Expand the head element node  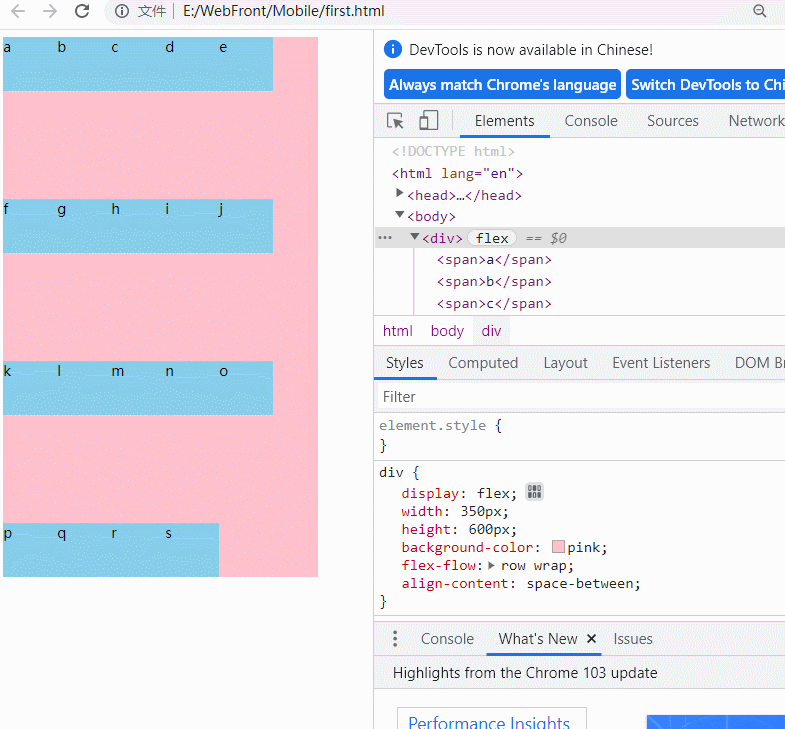pos(400,193)
